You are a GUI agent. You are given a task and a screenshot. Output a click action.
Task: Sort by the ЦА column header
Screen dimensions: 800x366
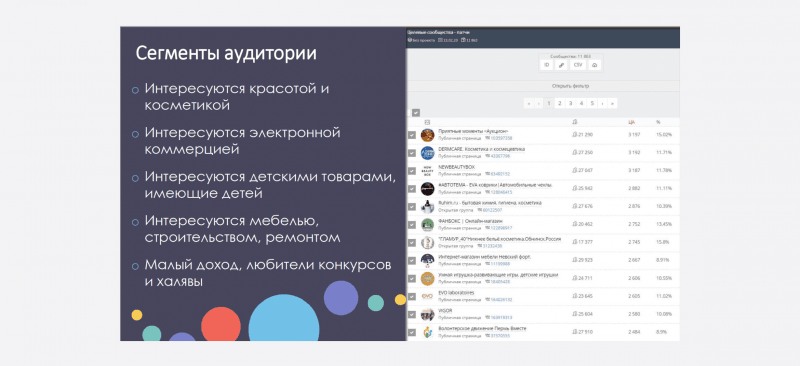point(631,123)
